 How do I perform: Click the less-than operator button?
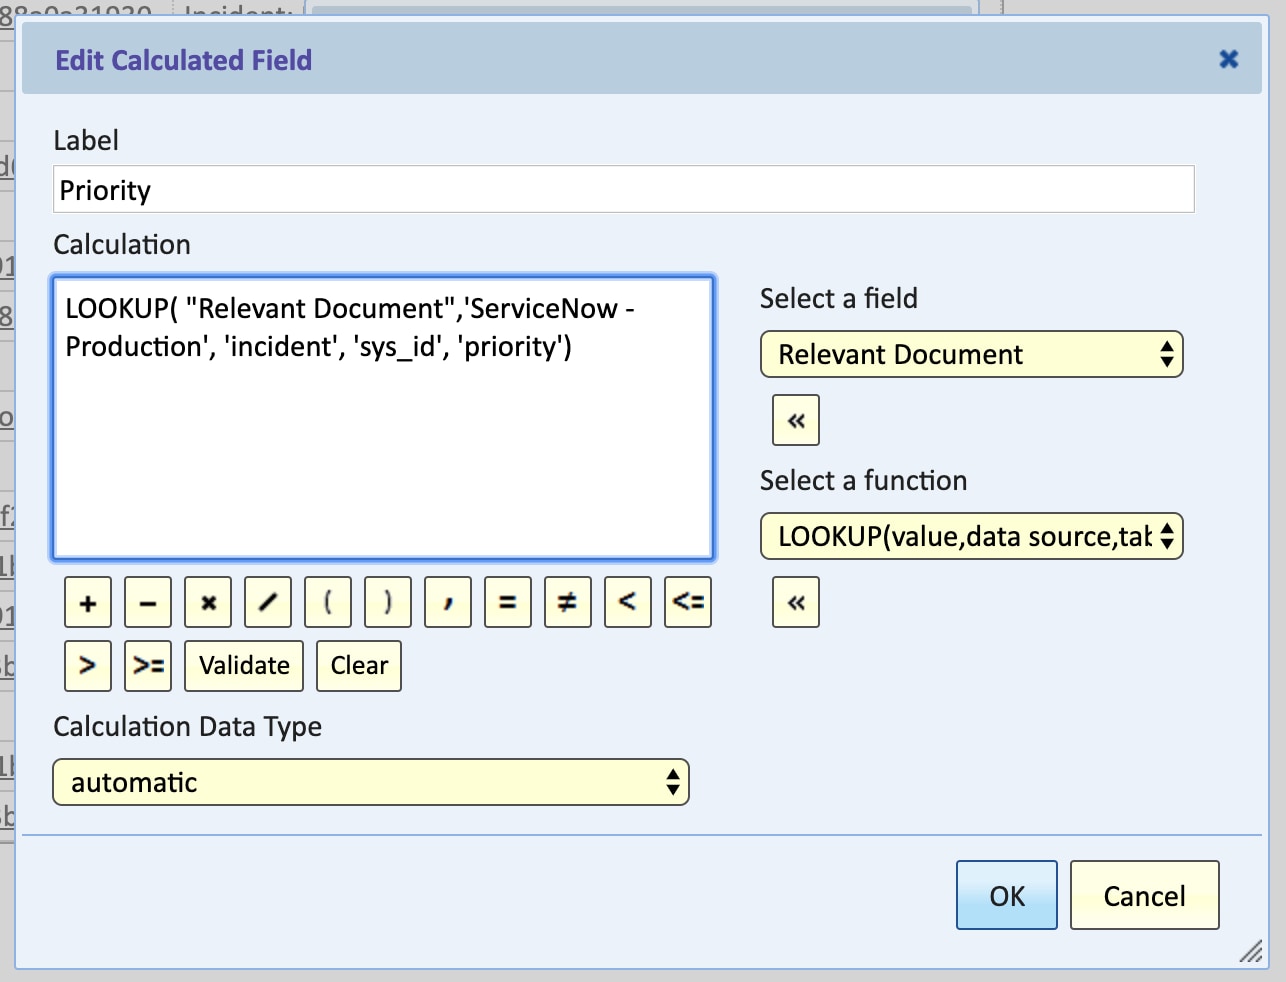click(628, 602)
